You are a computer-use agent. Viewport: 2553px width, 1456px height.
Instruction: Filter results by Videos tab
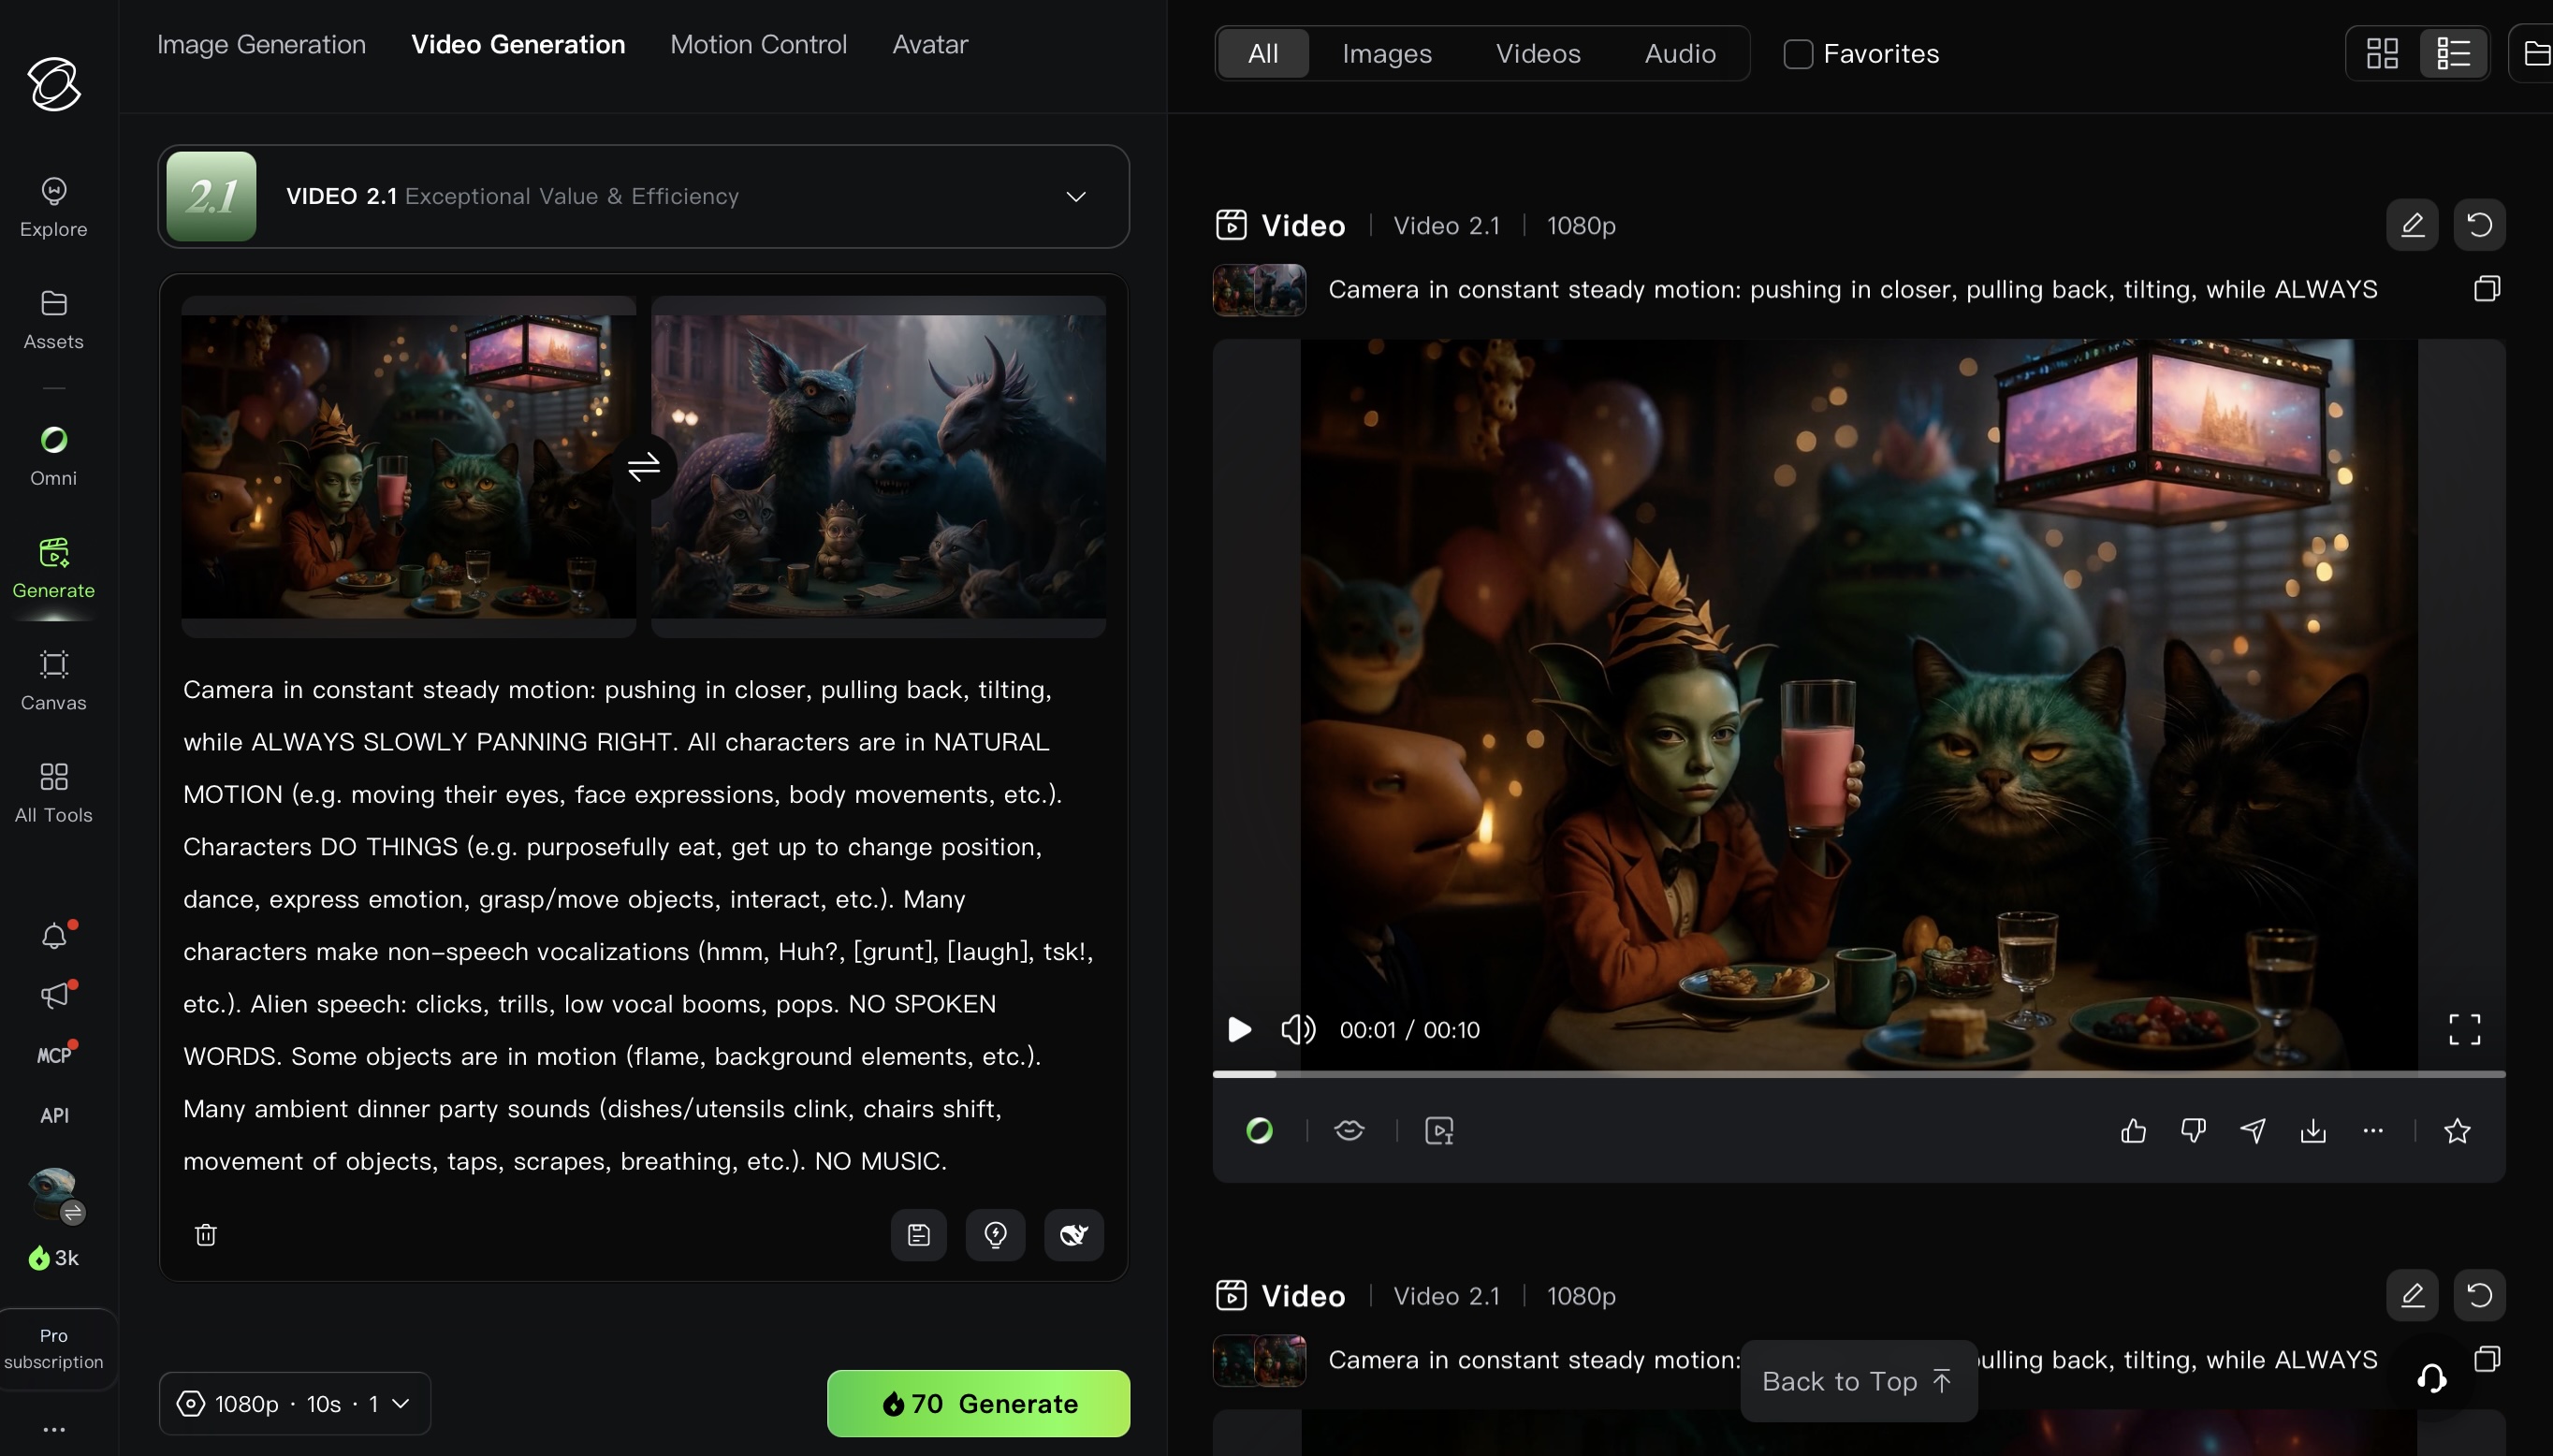tap(1538, 54)
